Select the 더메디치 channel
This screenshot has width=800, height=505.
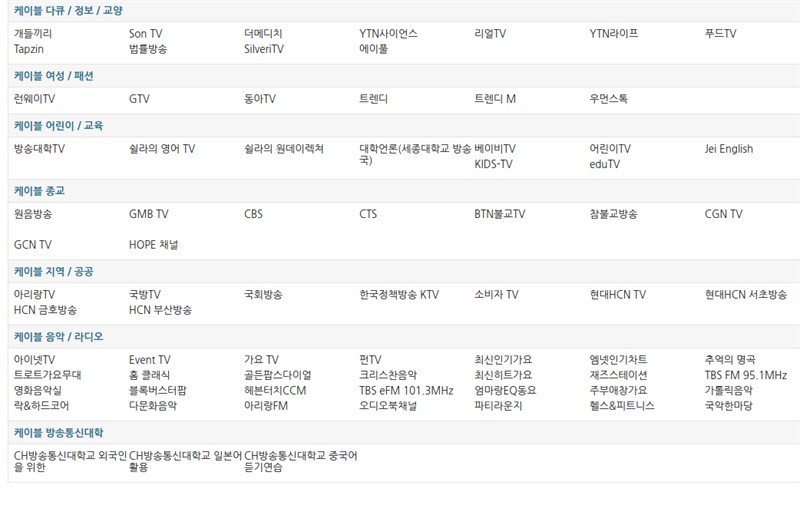263,34
